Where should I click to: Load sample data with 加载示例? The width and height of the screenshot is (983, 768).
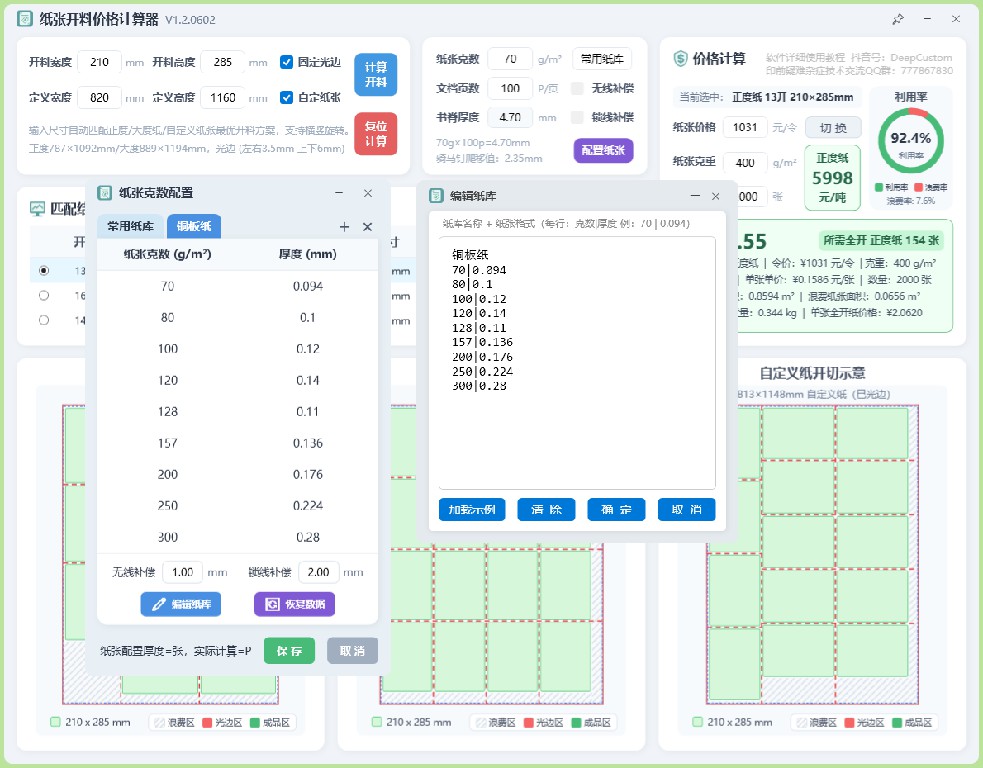472,510
